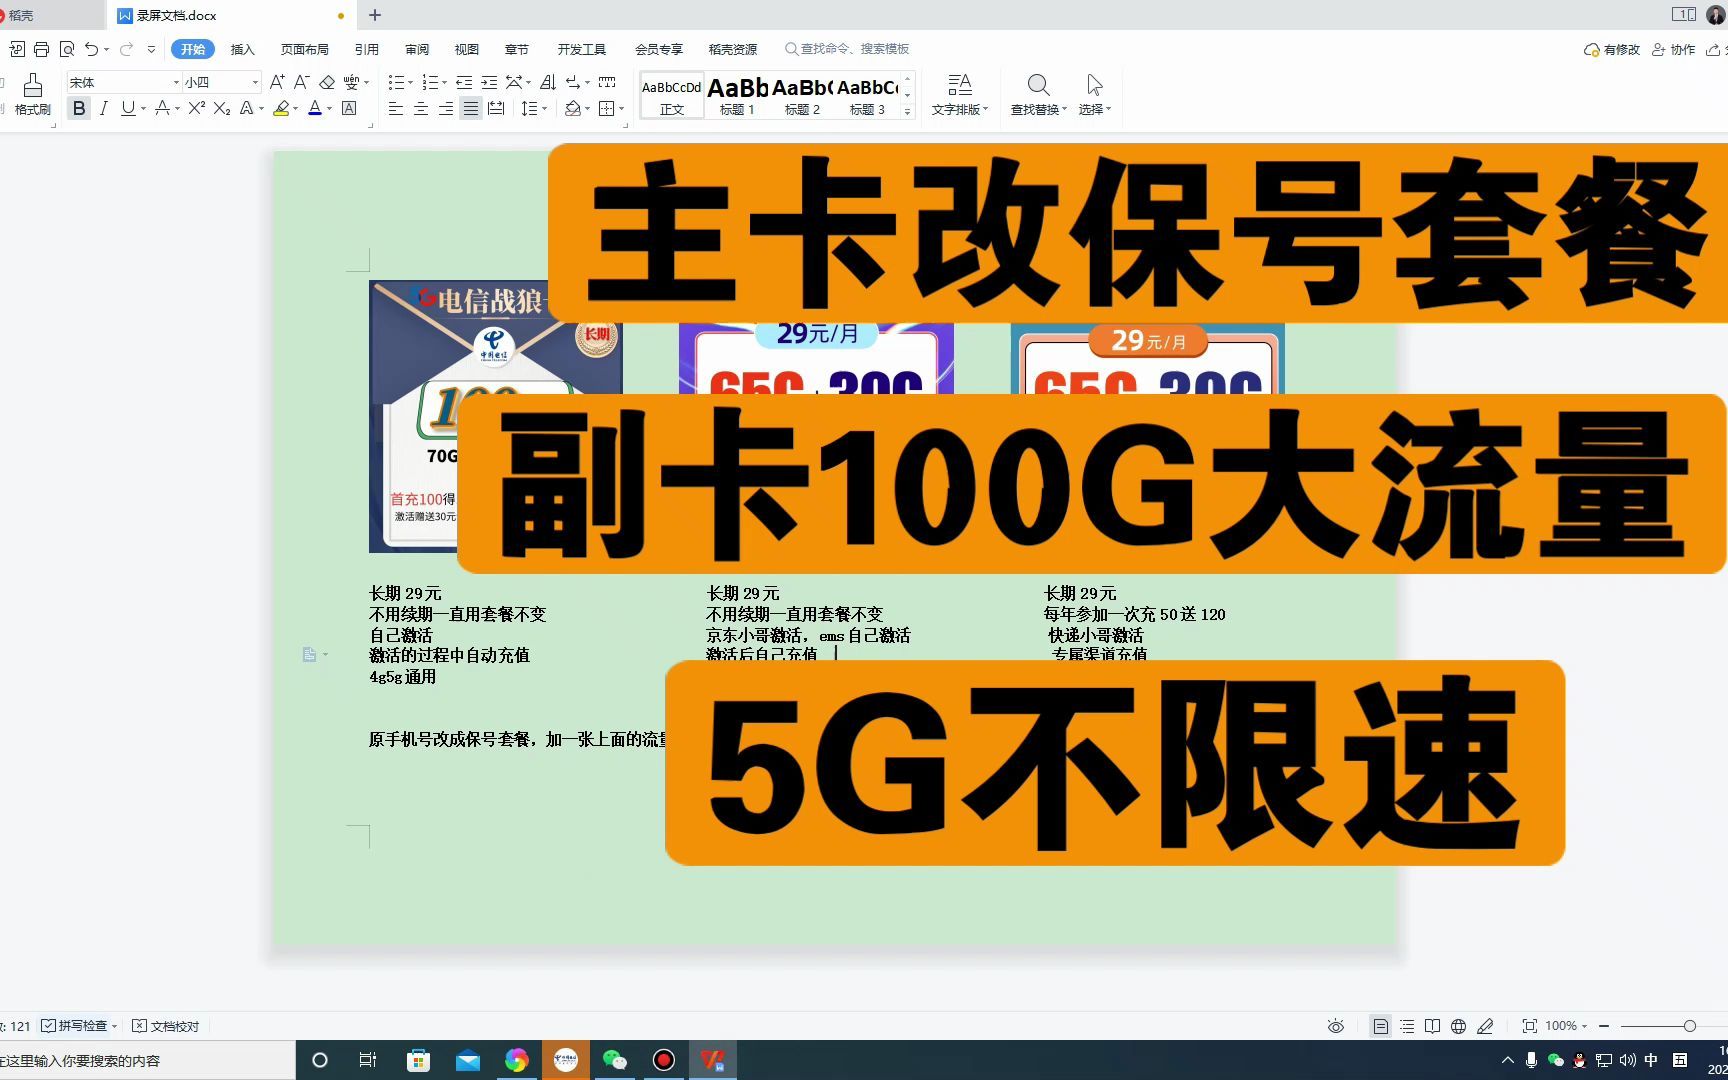Viewport: 1728px width, 1080px height.
Task: Center align text
Action: (x=421, y=108)
